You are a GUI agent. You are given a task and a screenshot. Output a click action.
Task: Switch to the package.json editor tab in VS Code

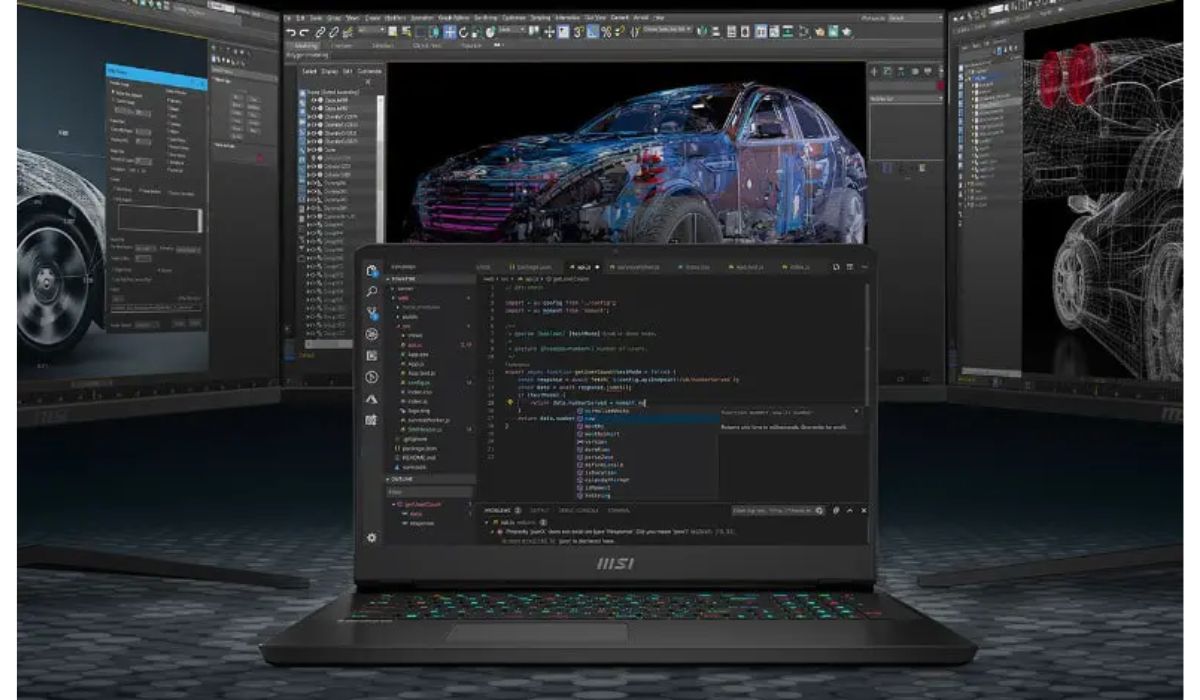pos(532,266)
